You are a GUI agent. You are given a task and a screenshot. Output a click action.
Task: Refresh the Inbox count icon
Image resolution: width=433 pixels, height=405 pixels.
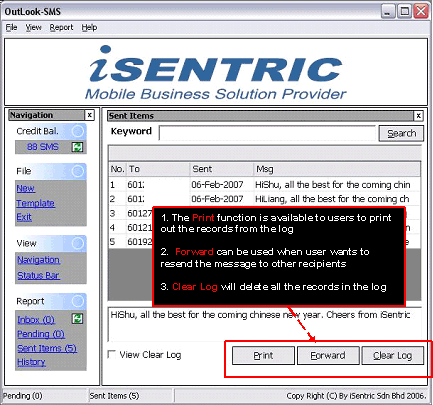[x=77, y=319]
